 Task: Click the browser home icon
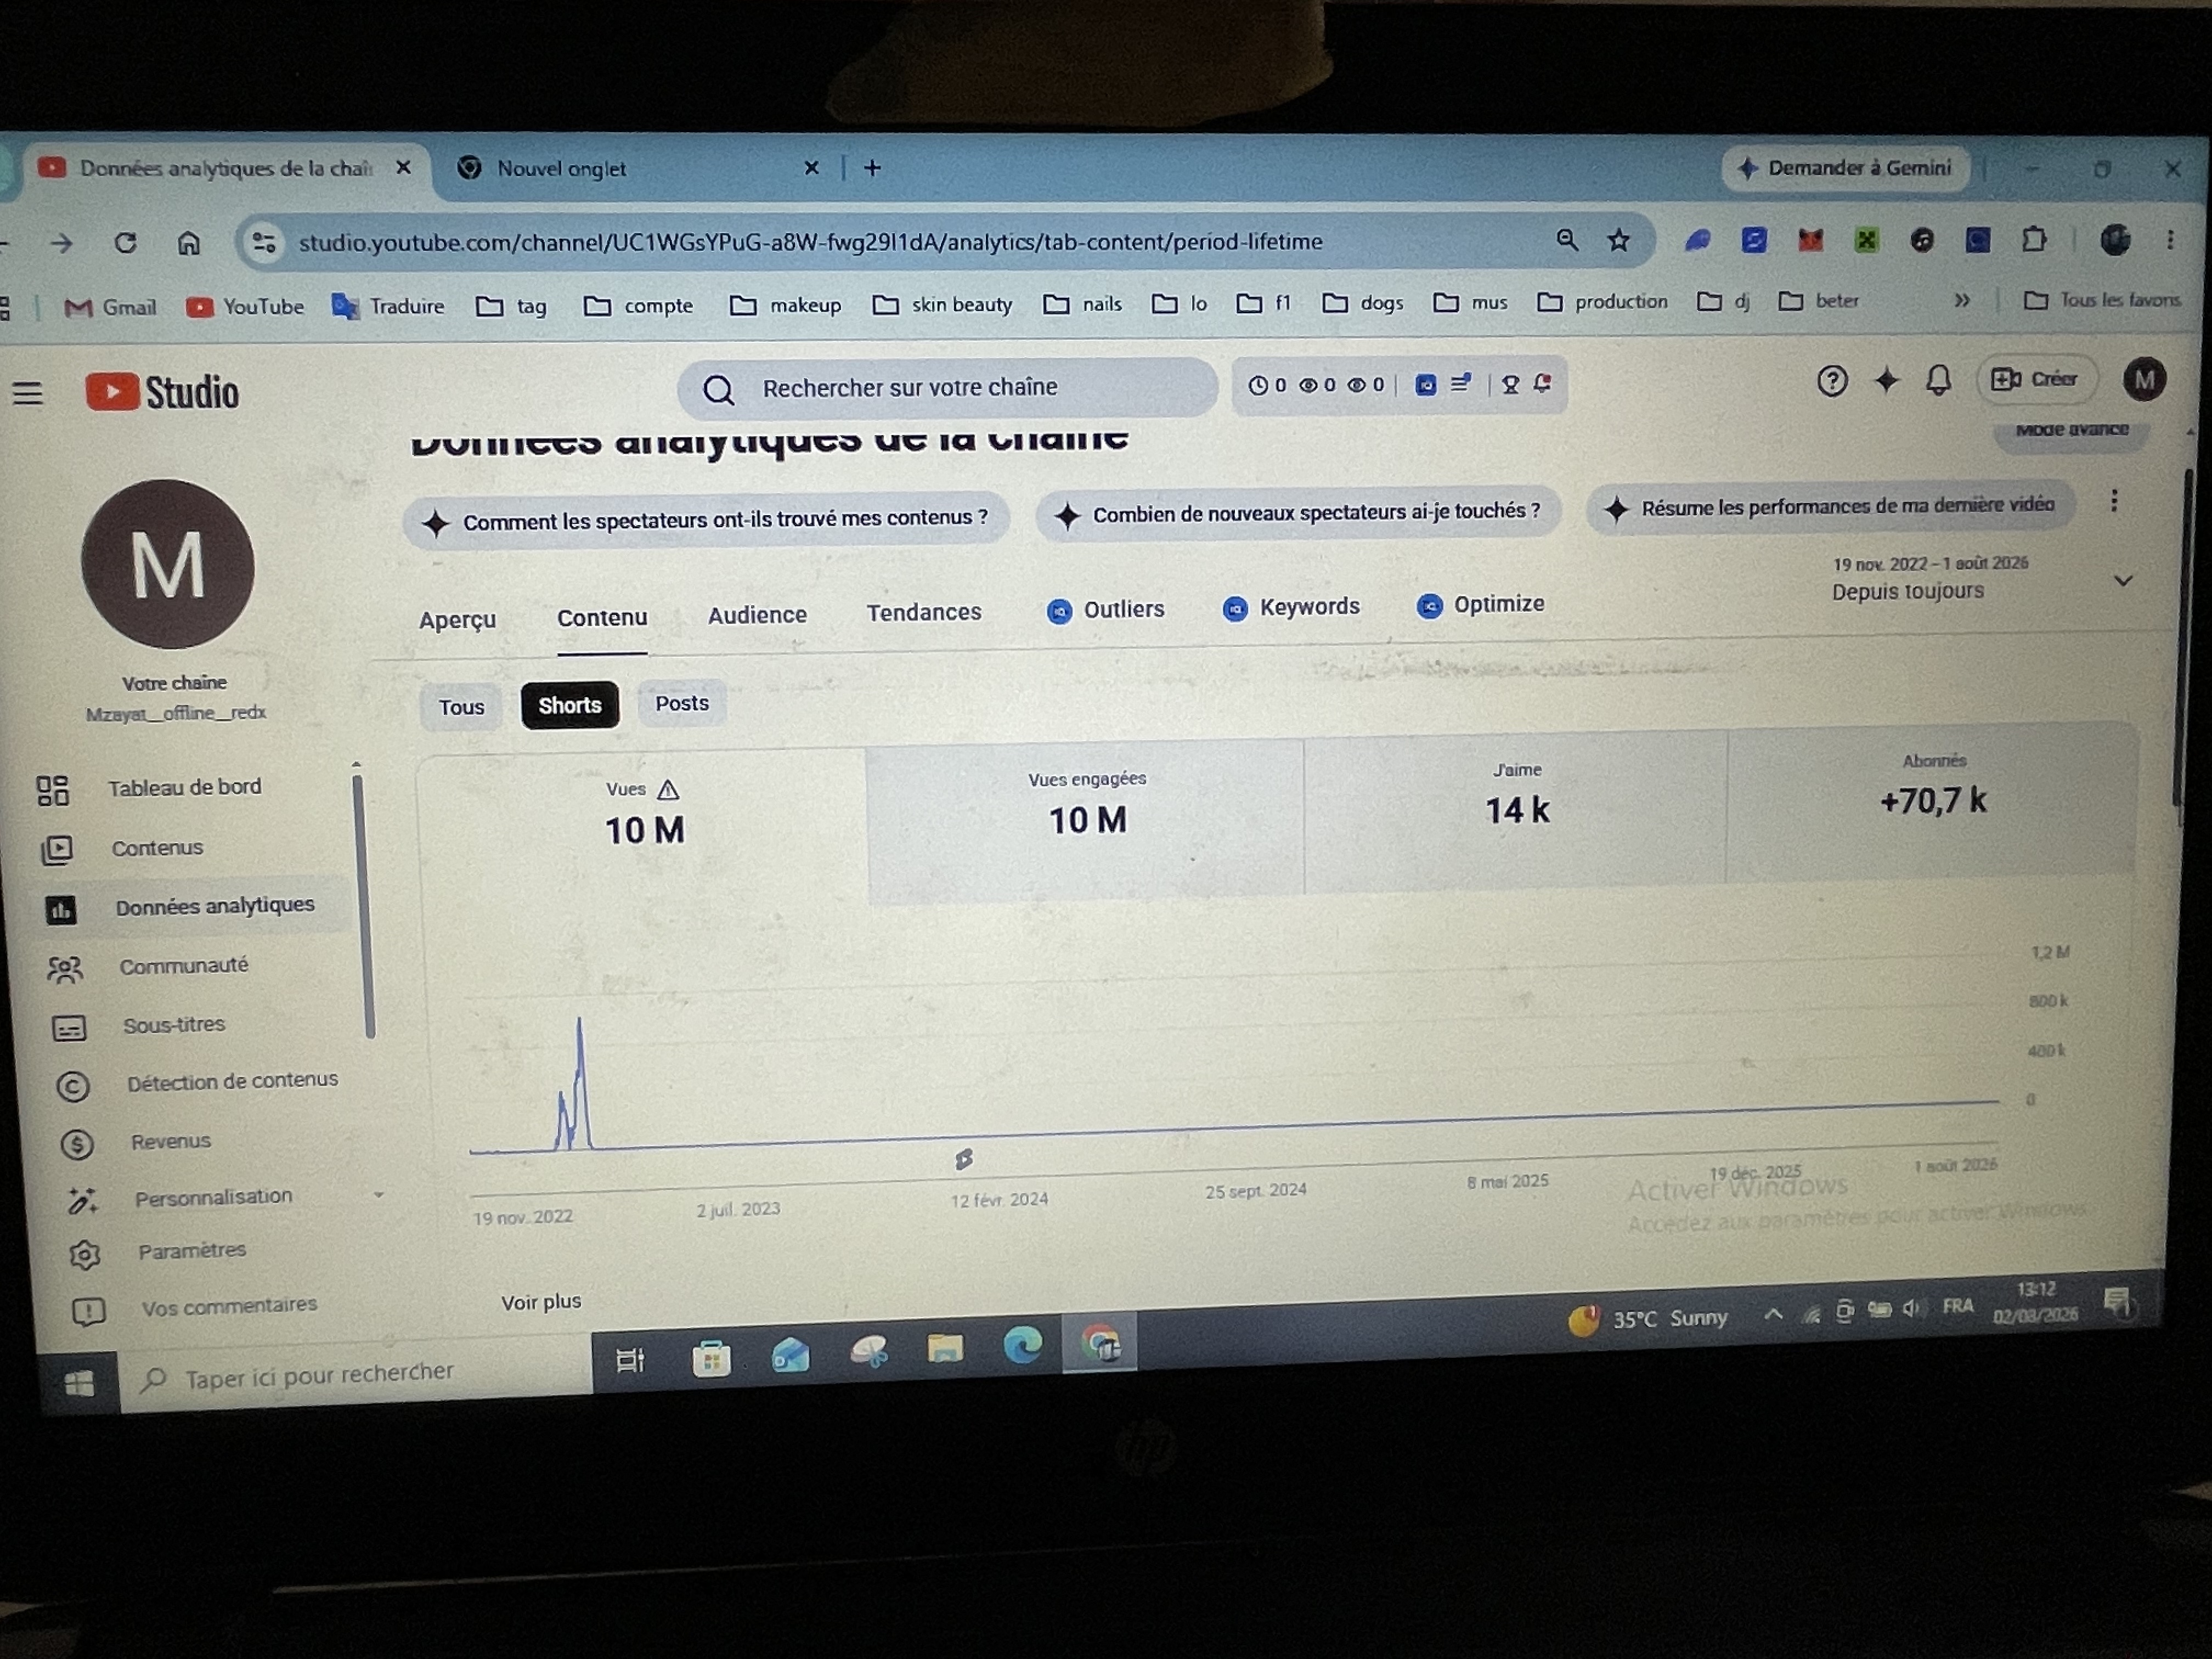(x=189, y=243)
